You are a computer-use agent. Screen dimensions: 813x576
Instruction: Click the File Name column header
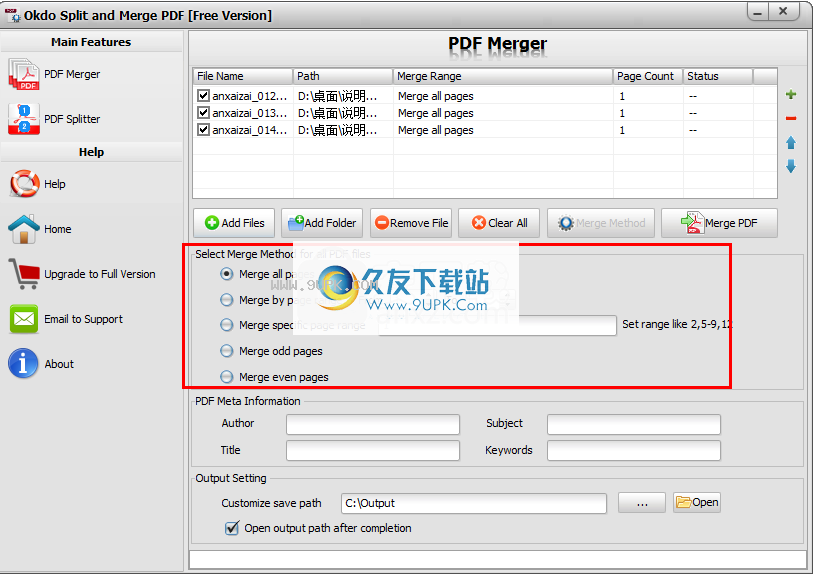pos(242,76)
